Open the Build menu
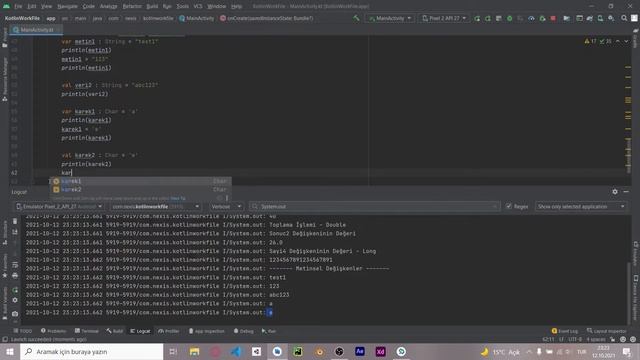Viewport: 640px width, 360px height. point(152,6)
